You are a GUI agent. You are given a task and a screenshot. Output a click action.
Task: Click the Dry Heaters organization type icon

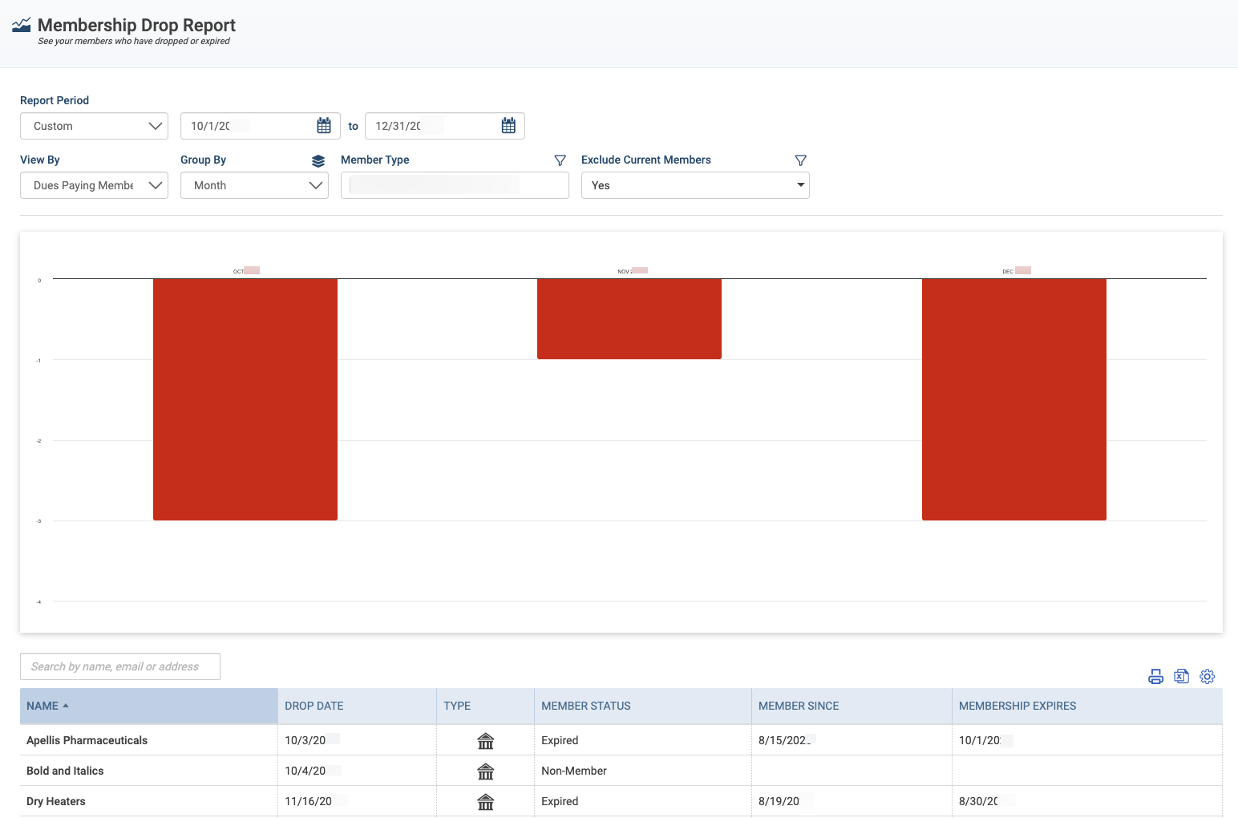pos(486,802)
